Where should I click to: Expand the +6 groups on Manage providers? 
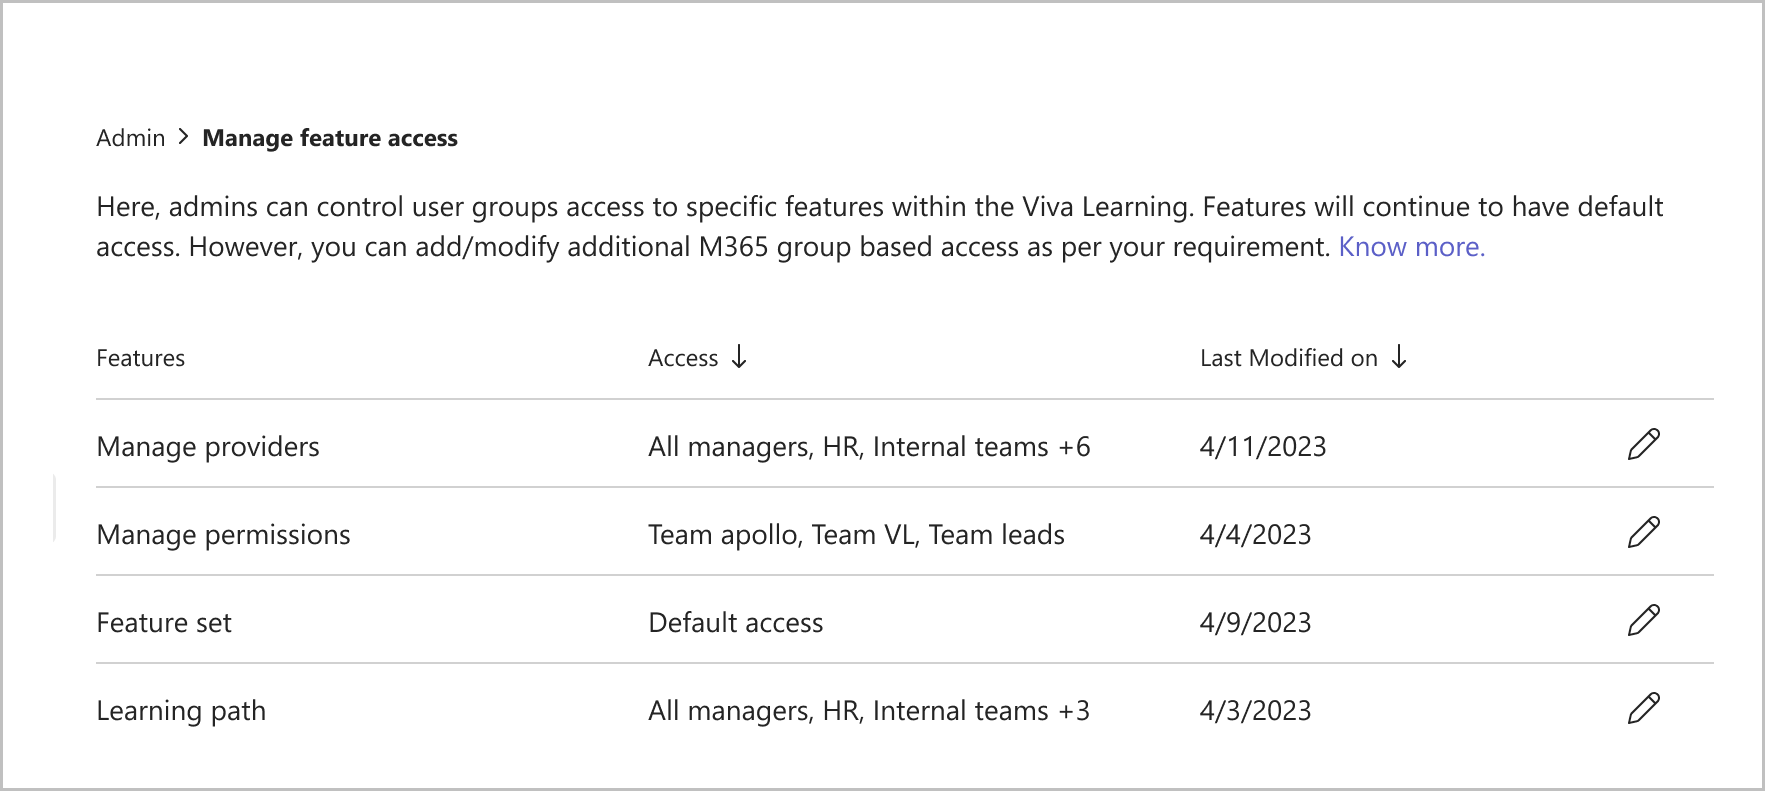[x=1073, y=446]
